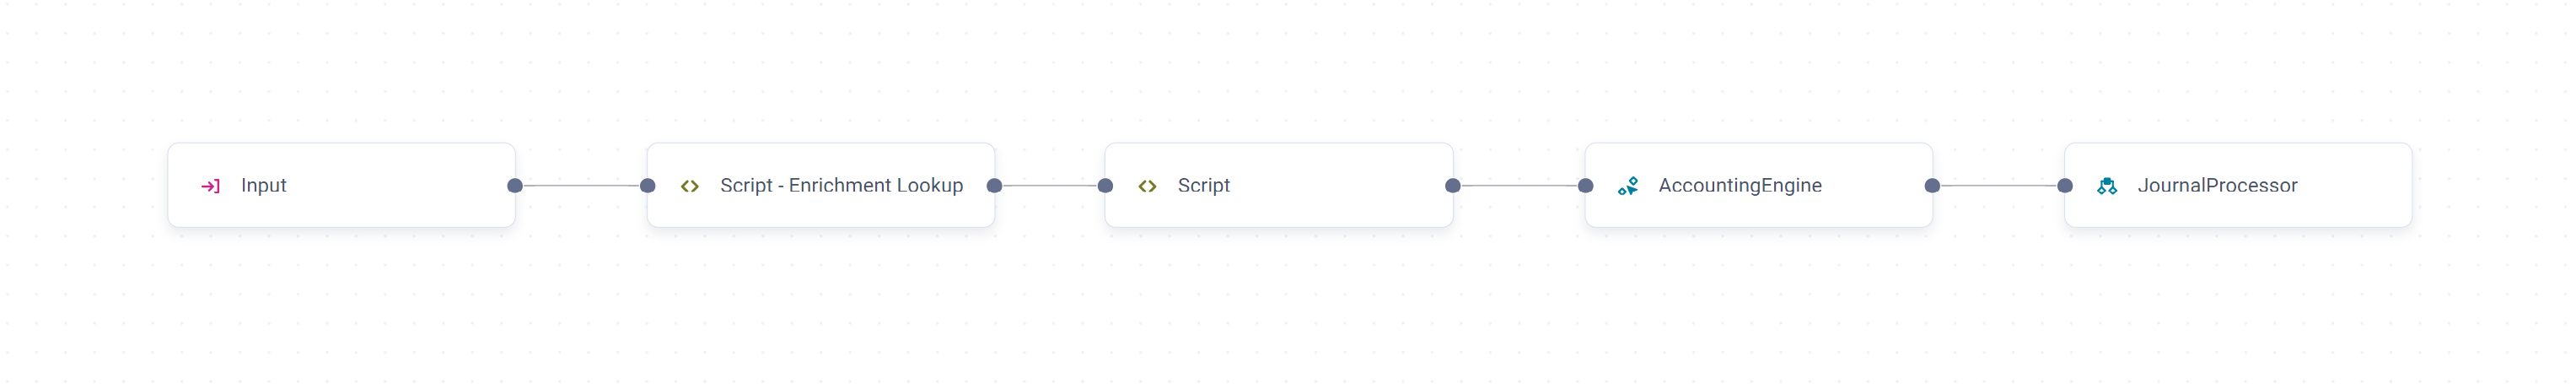Click the code icon beside the plain Script label
This screenshot has height=384, width=2576.
point(1147,186)
